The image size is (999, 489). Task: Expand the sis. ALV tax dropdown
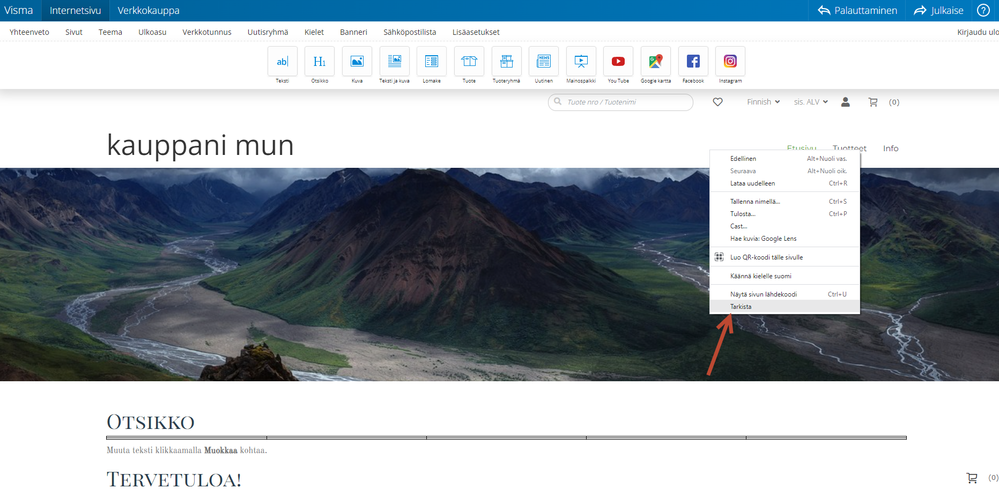point(810,102)
